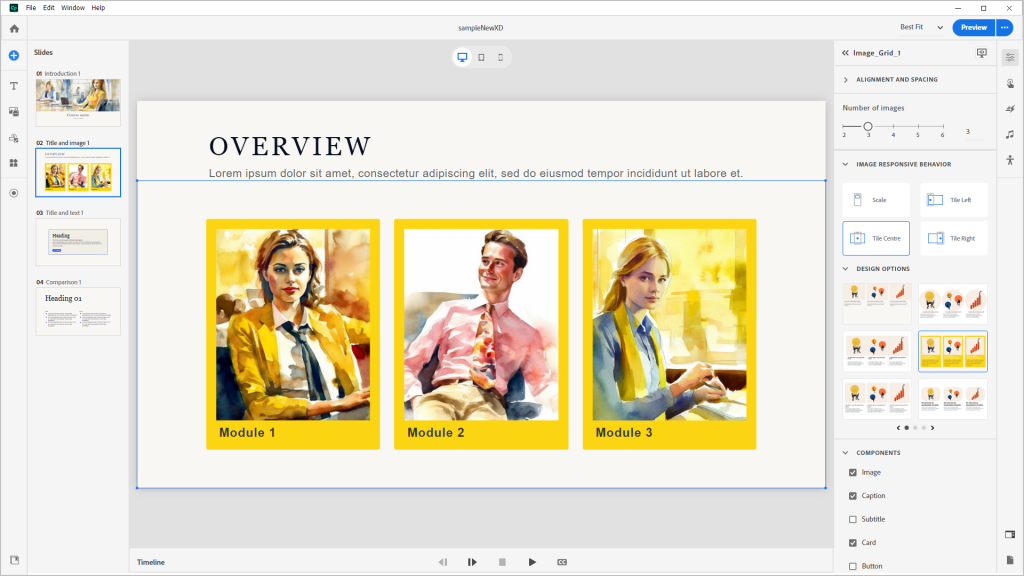This screenshot has height=576, width=1024.
Task: Select the Tile Left responsive option
Action: pyautogui.click(x=953, y=200)
